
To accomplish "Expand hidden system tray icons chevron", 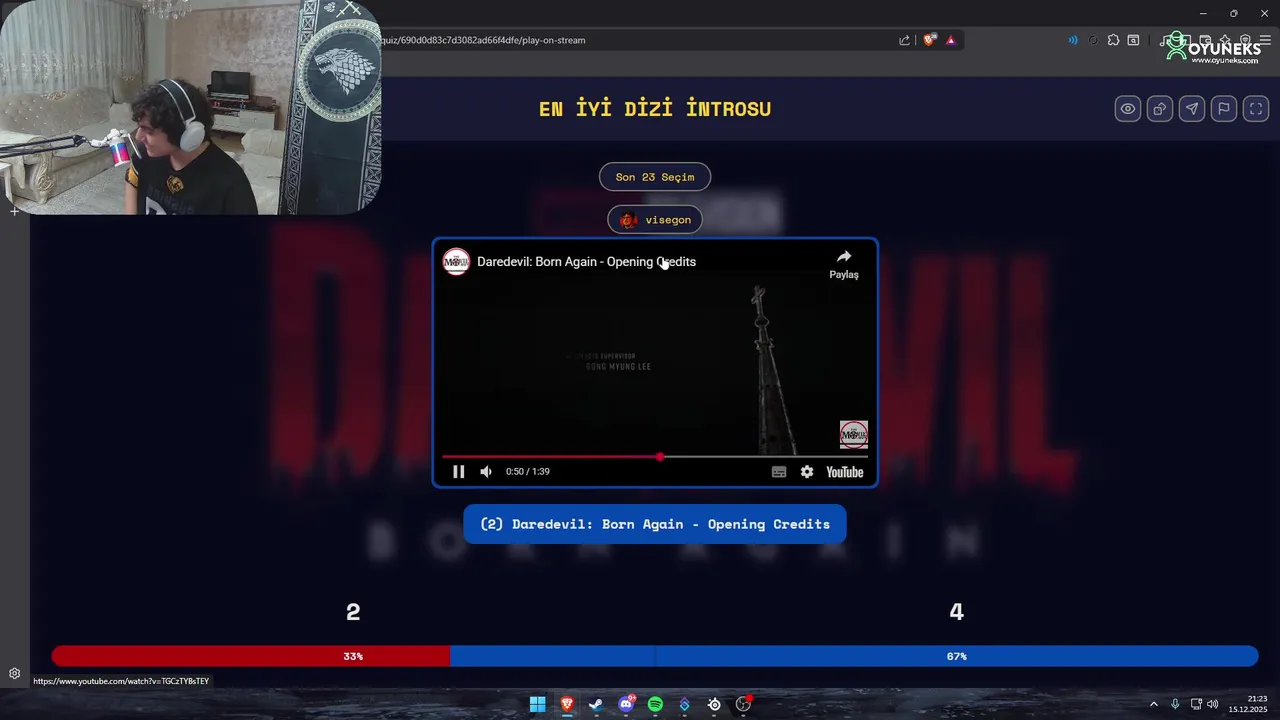I will coord(1153,704).
